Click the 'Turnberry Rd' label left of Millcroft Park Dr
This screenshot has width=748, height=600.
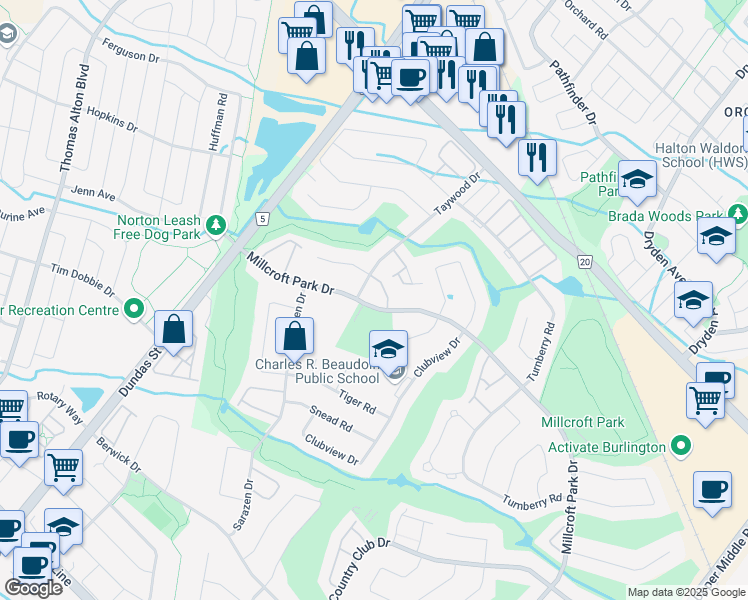(532, 502)
